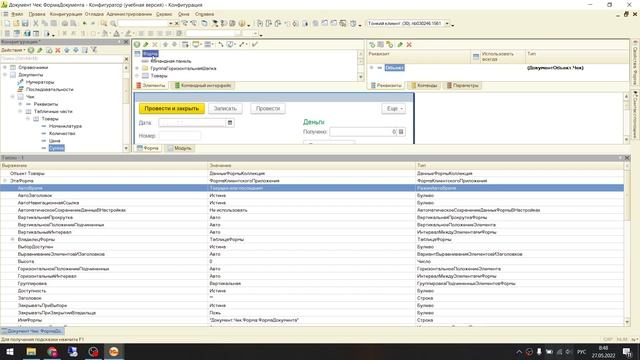Select Товары element in form elements tree
The image size is (640, 360).
click(159, 76)
